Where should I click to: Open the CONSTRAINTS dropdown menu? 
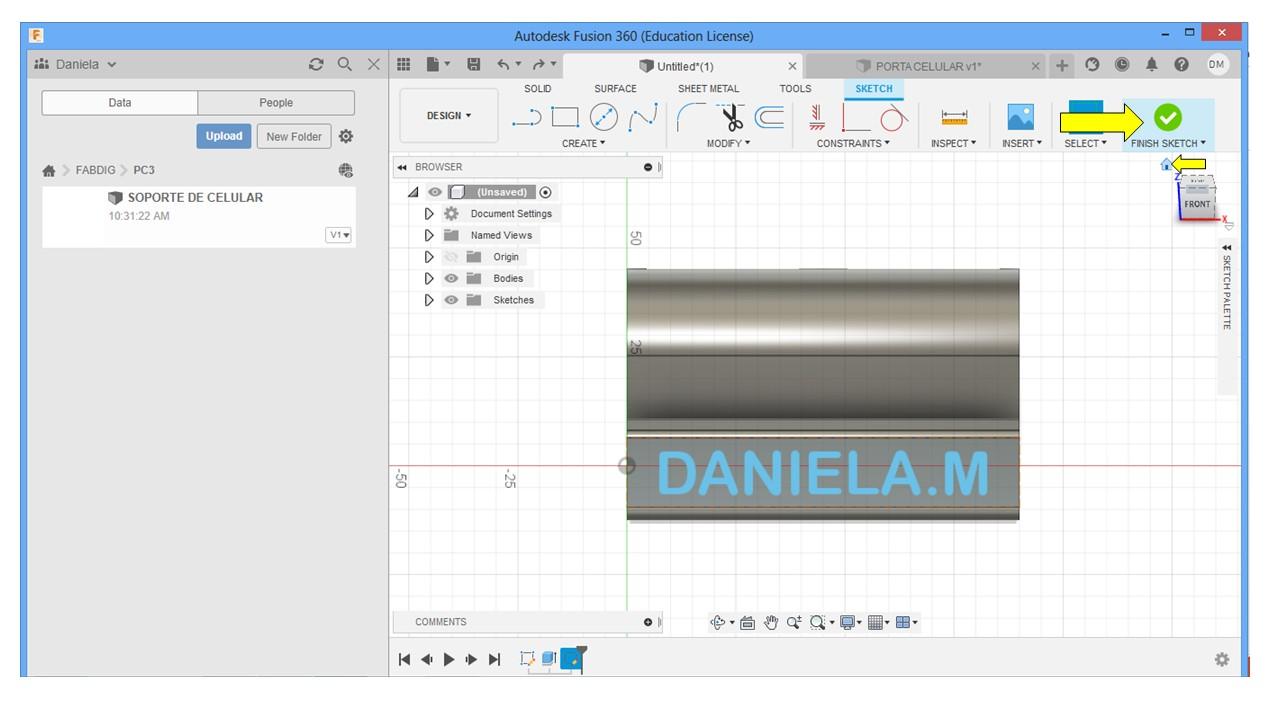coord(853,144)
